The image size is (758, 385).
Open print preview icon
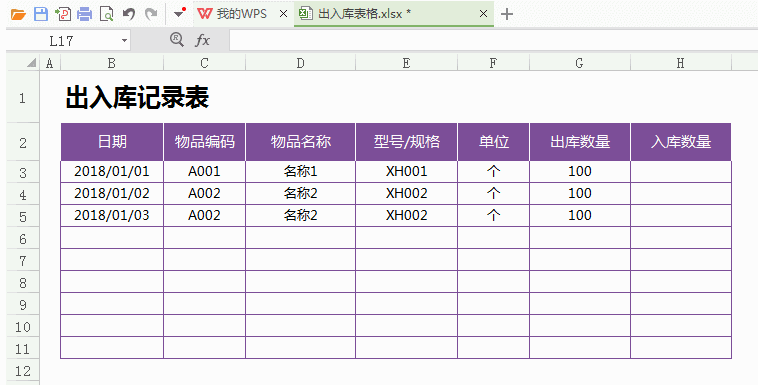(x=106, y=14)
